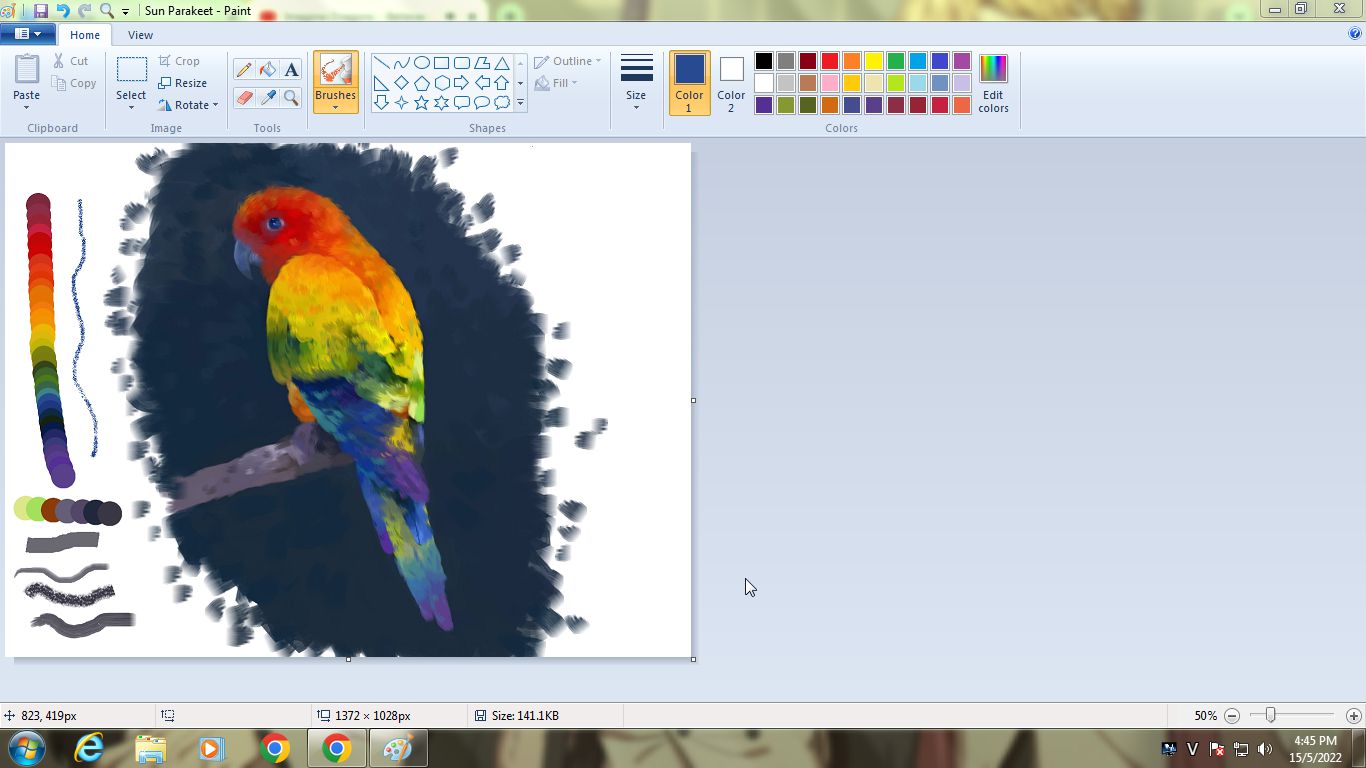Switch to the View tab

(x=140, y=35)
